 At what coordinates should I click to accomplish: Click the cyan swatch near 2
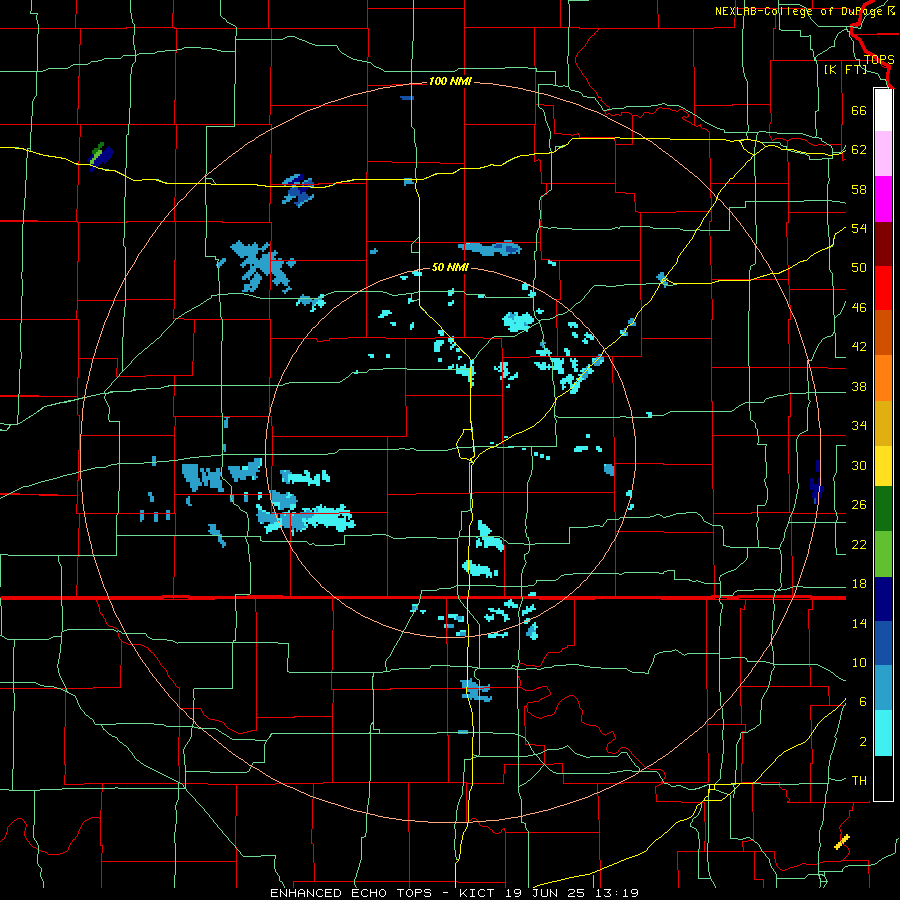pyautogui.click(x=883, y=733)
